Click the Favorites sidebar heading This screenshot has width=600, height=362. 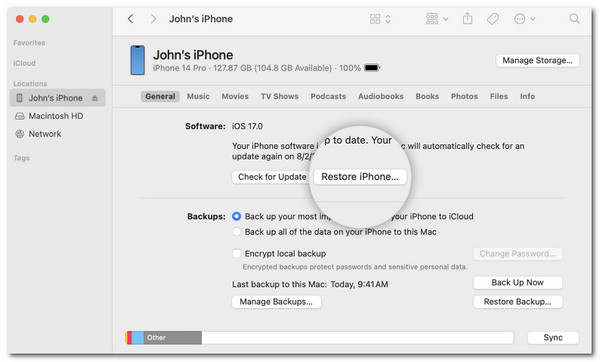[29, 43]
